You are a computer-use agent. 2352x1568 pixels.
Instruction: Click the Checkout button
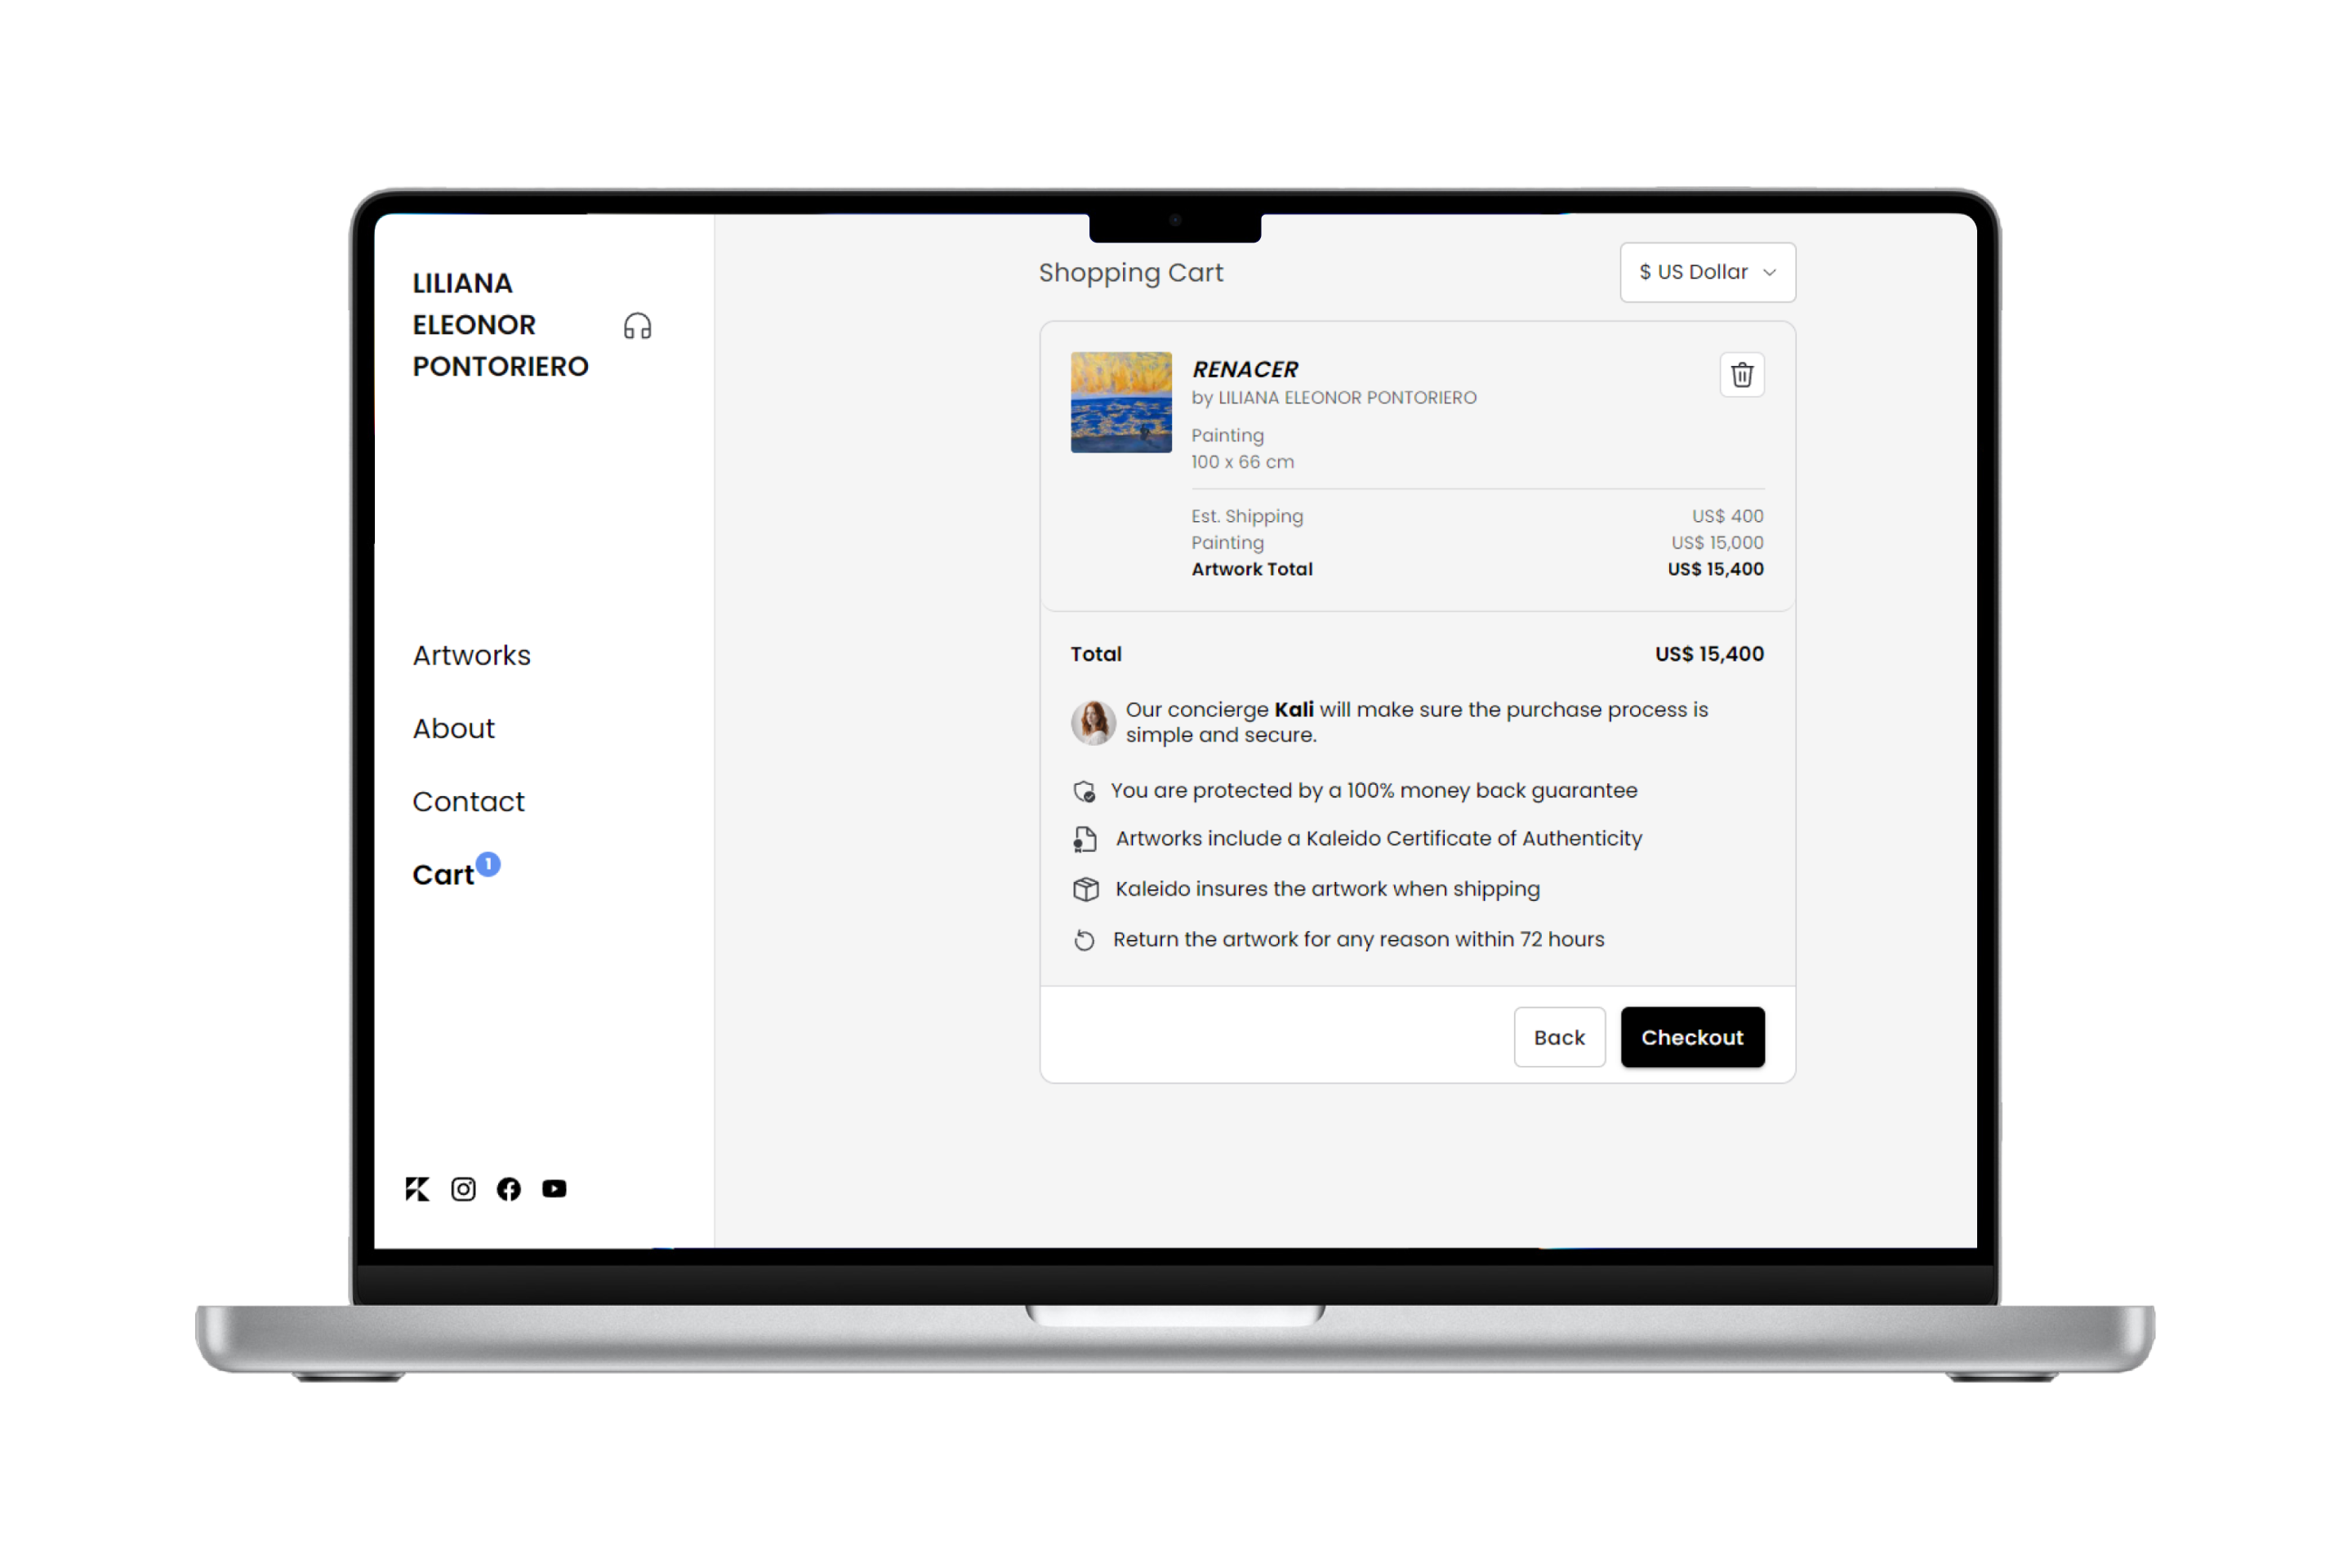[x=1692, y=1038]
